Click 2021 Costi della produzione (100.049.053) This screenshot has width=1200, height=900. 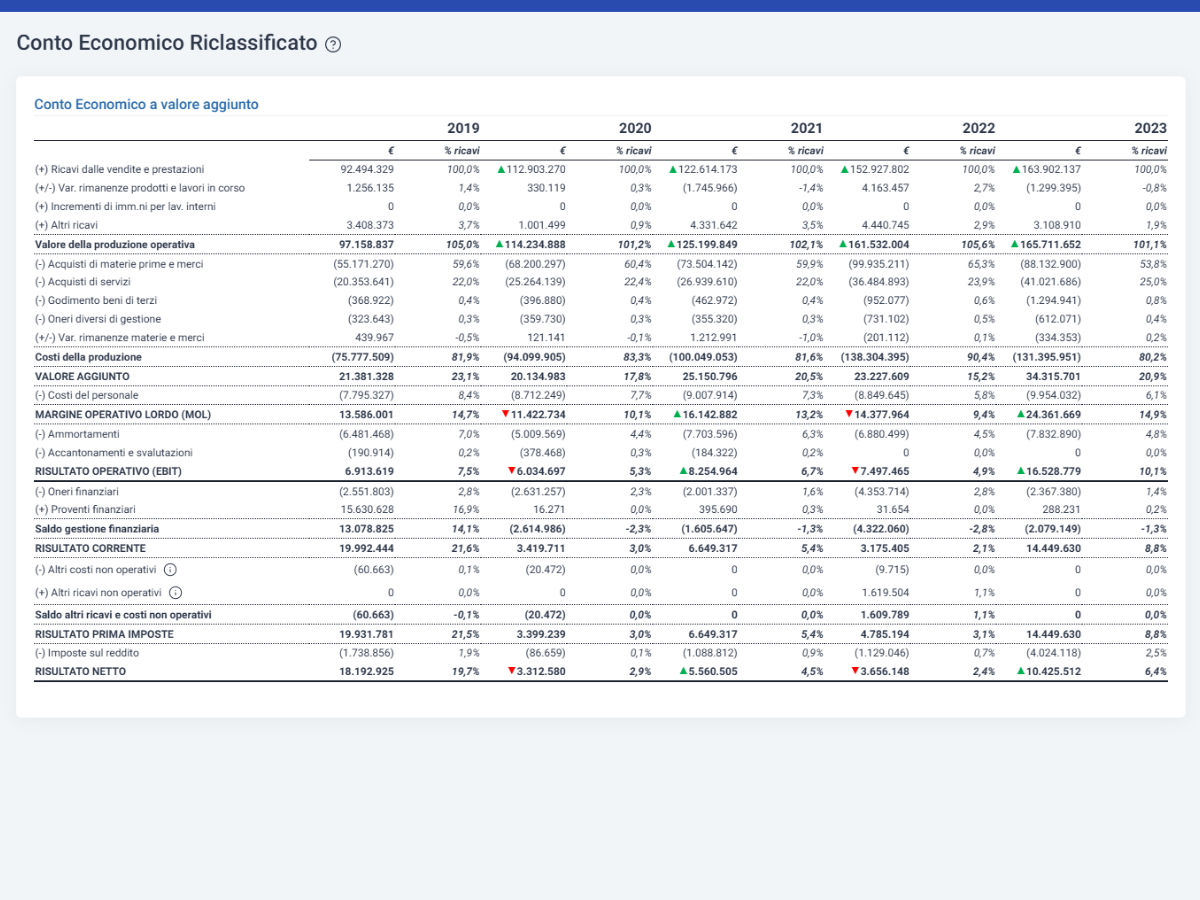702,357
